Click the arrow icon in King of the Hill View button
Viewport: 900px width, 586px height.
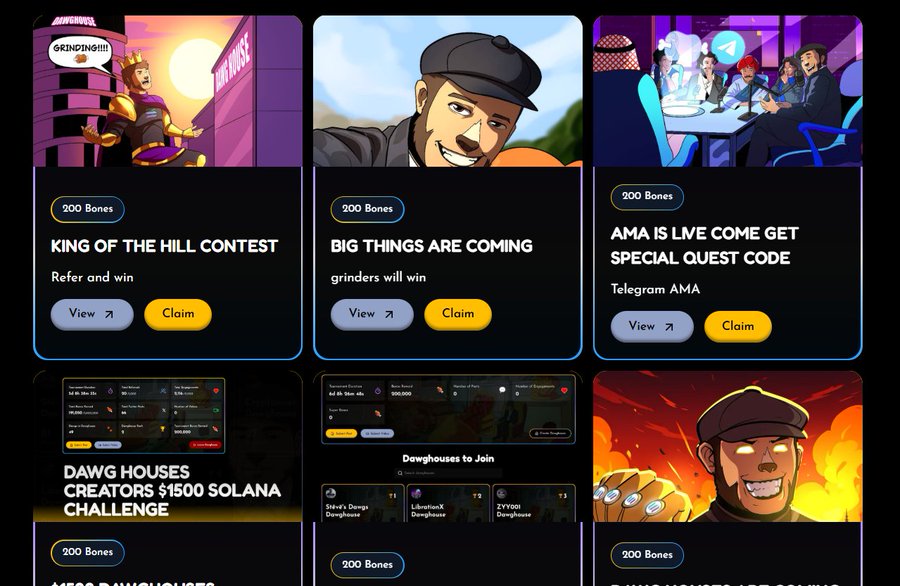pyautogui.click(x=109, y=314)
